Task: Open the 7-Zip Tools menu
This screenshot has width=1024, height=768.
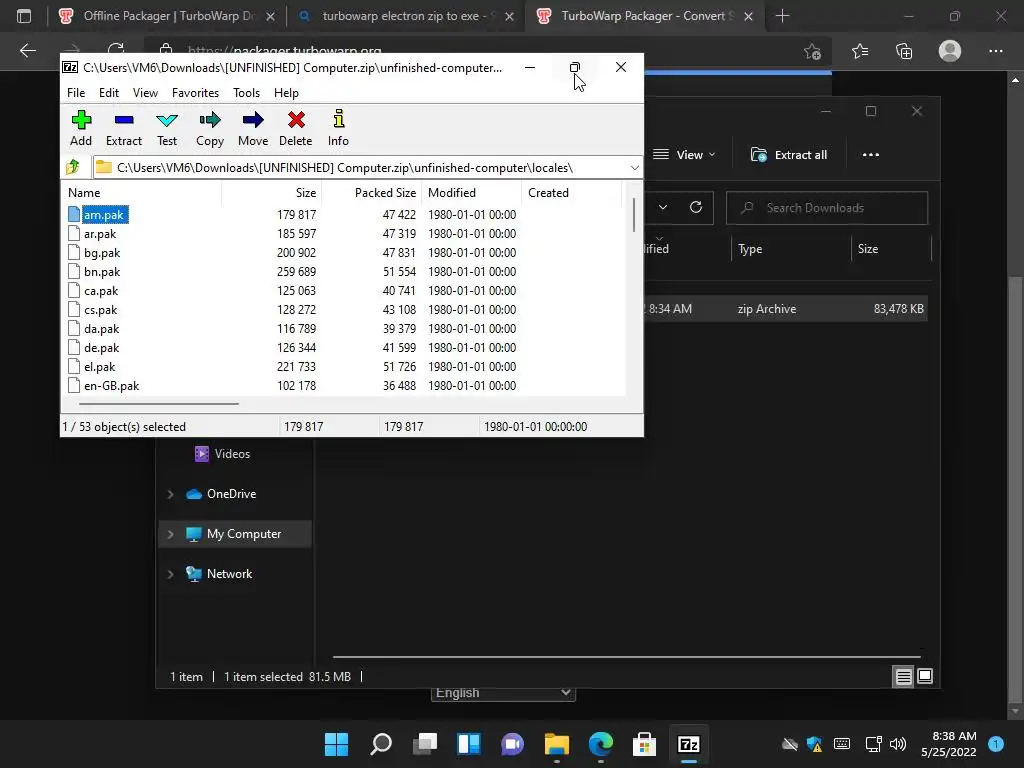Action: point(246,93)
